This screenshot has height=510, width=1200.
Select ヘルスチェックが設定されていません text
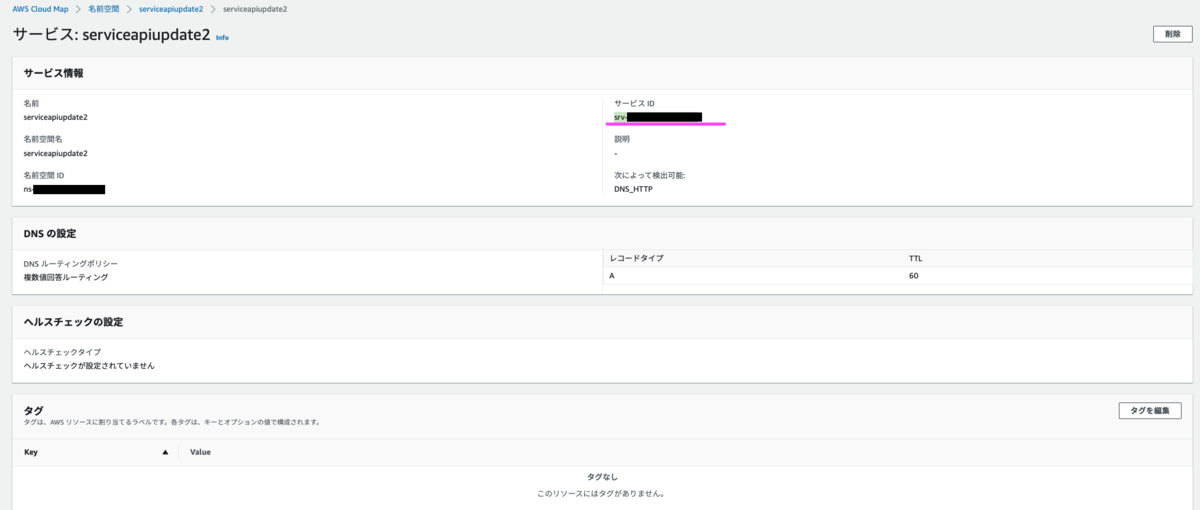89,366
